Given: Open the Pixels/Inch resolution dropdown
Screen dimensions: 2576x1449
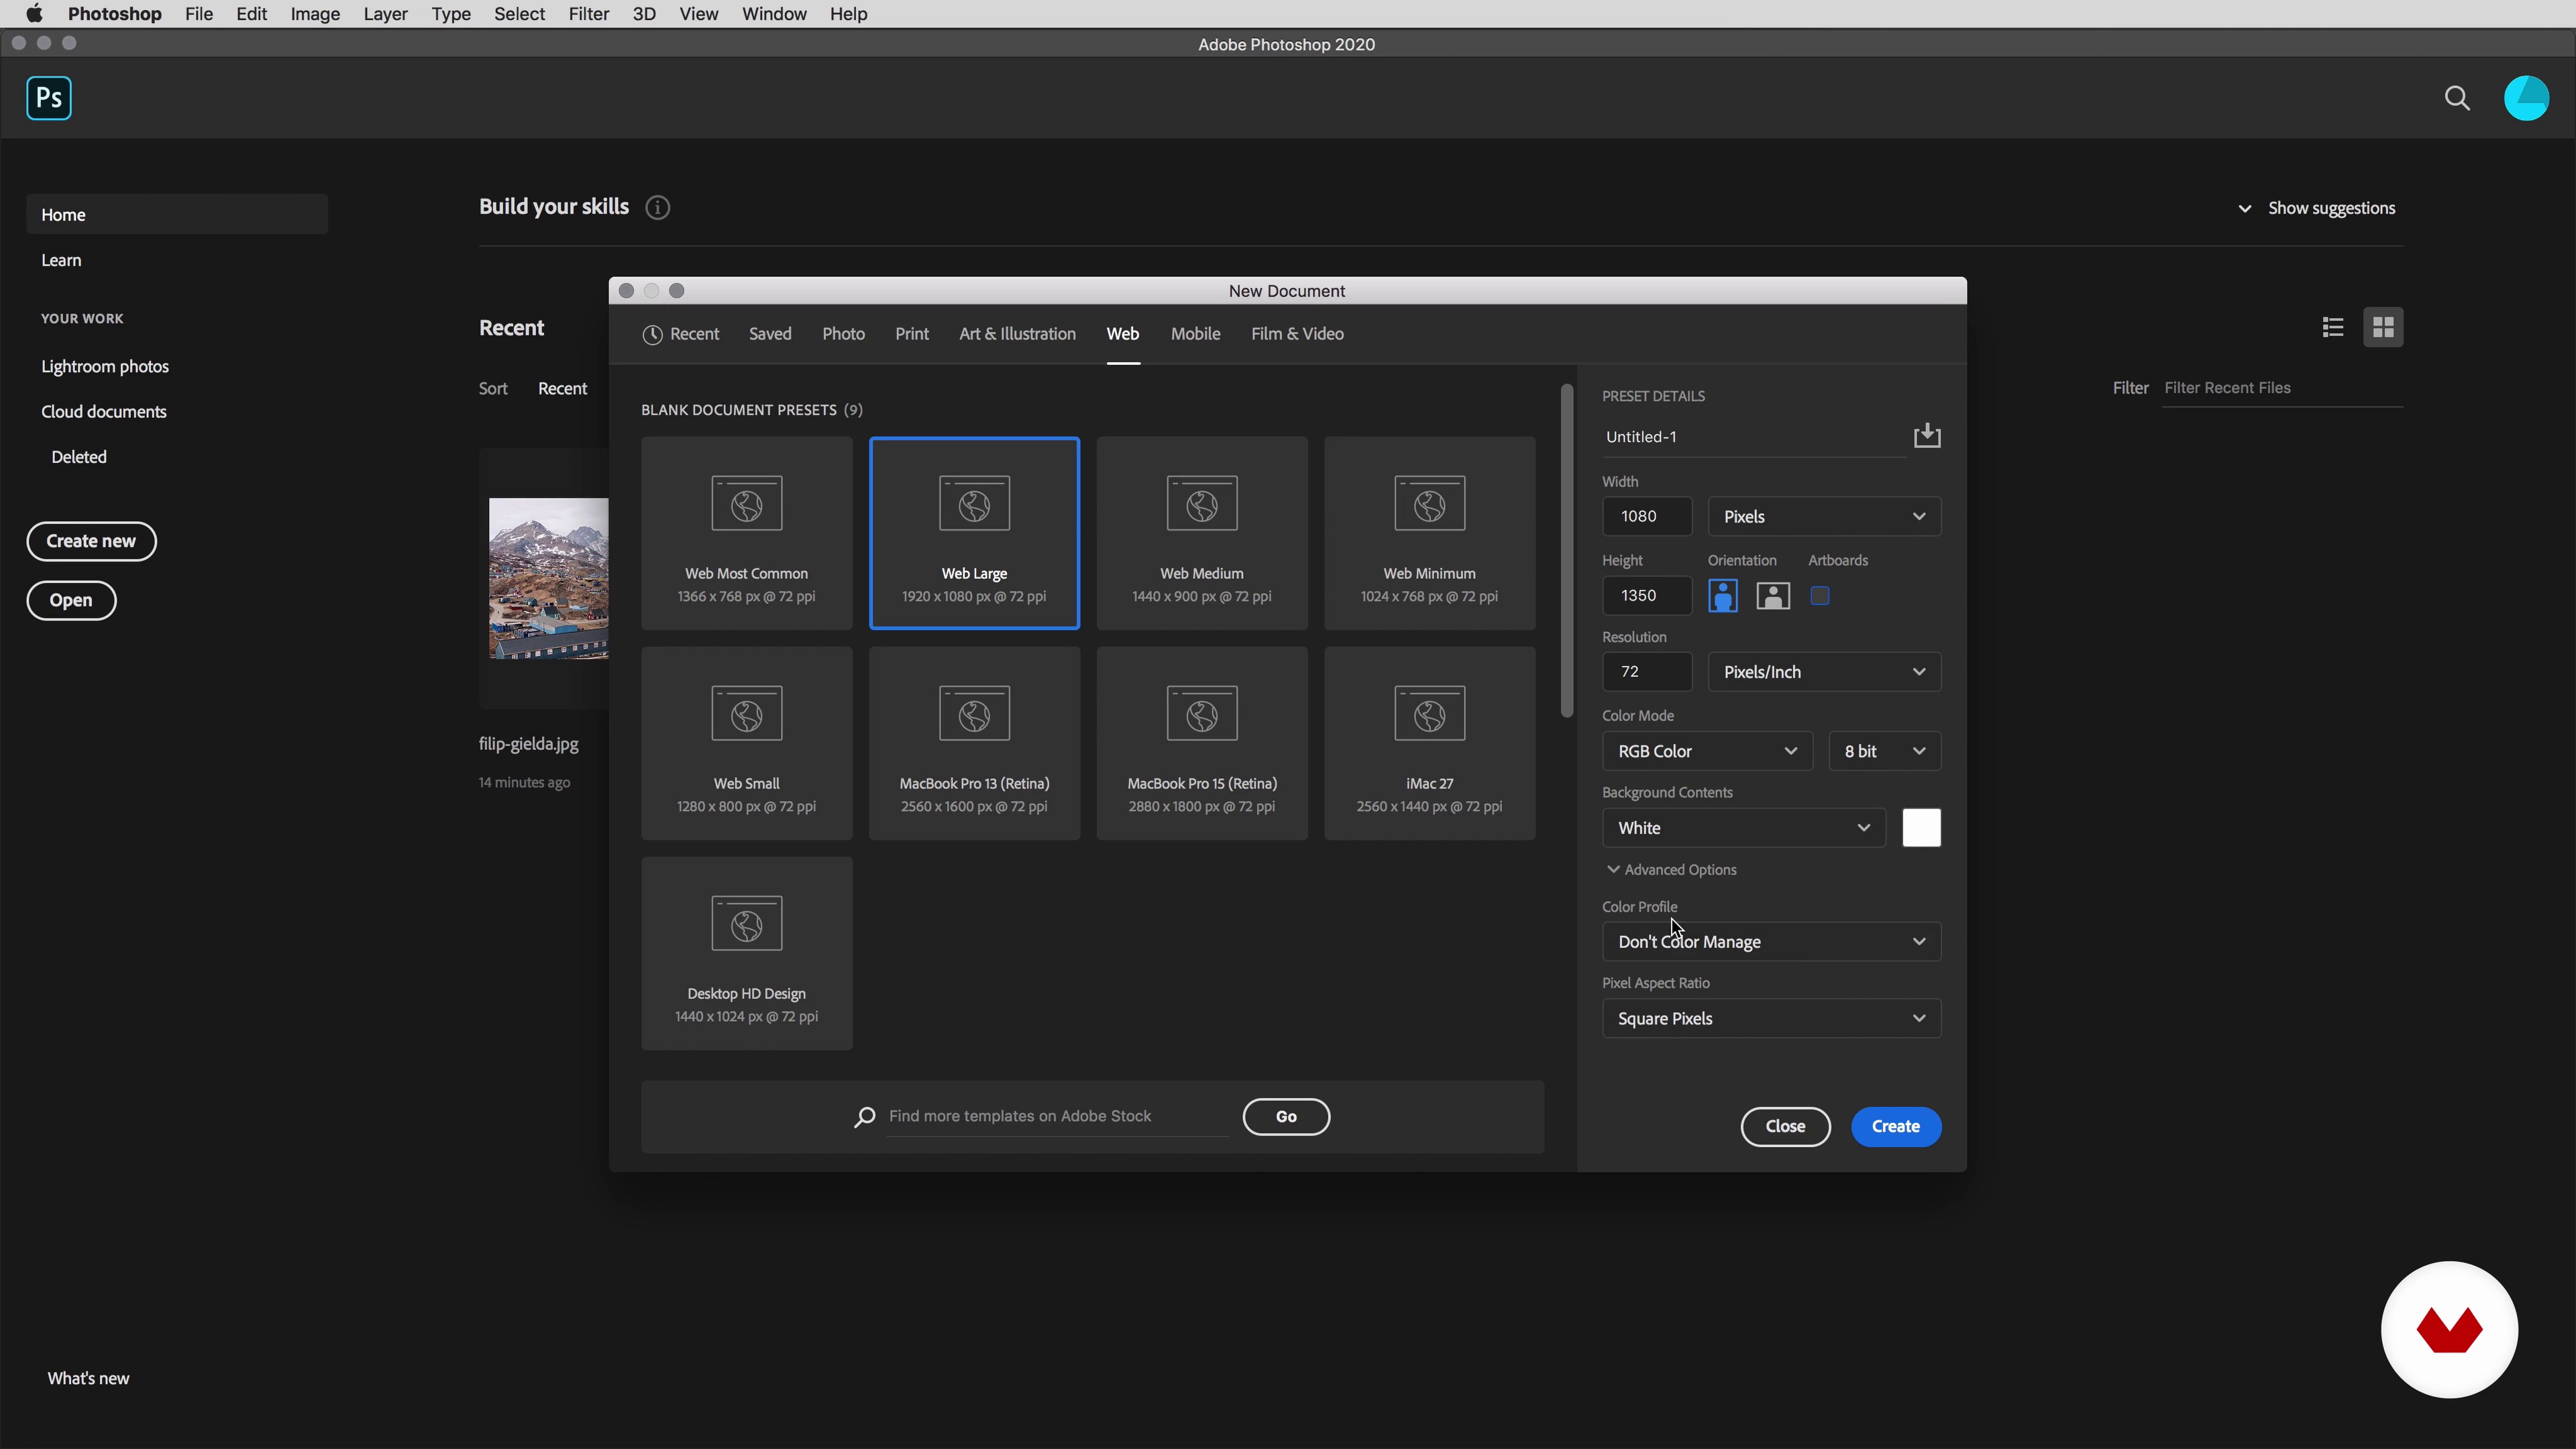Looking at the screenshot, I should click(x=1824, y=672).
